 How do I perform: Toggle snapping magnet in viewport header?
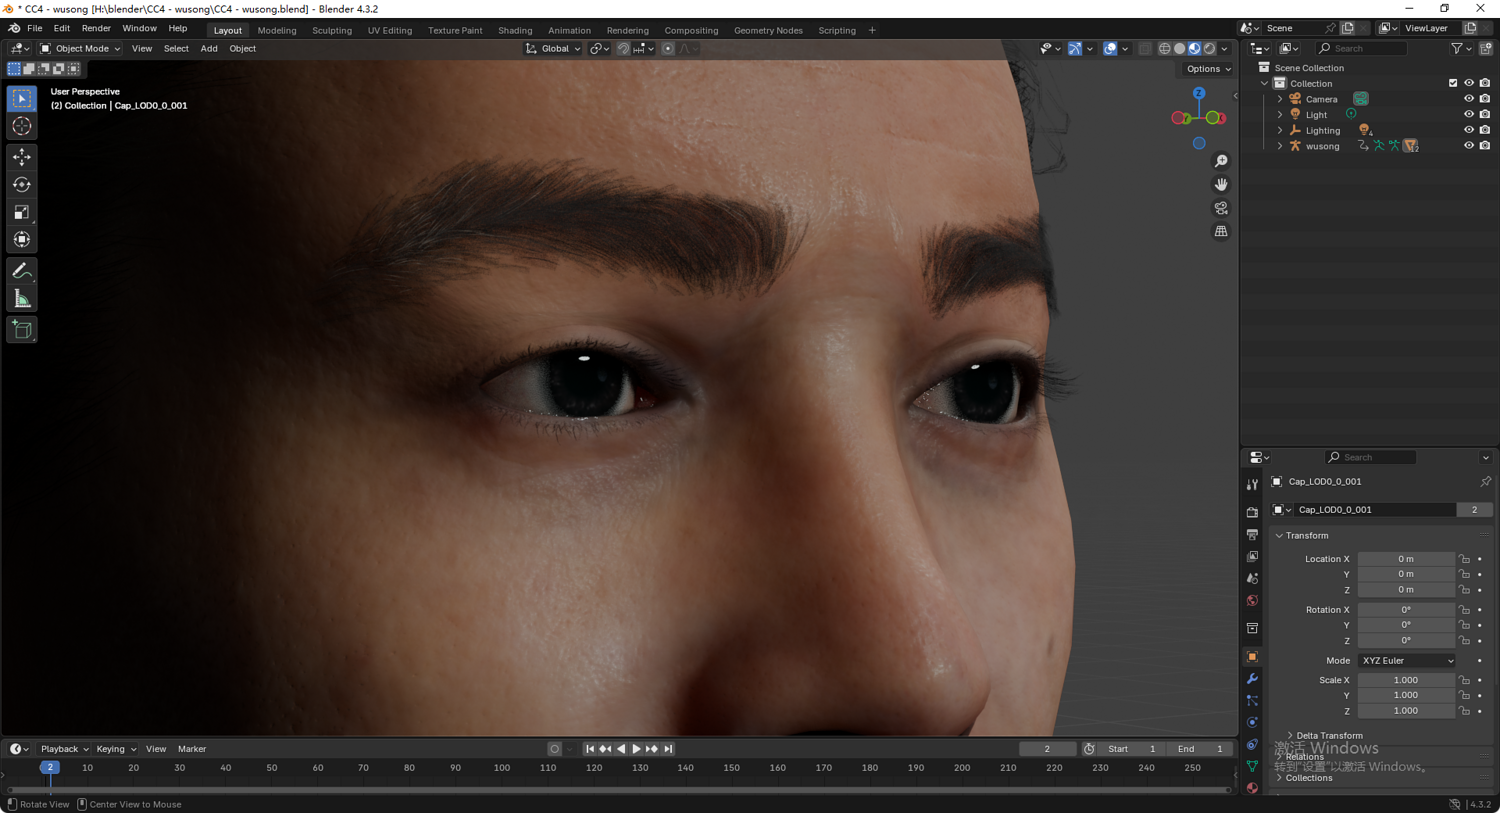623,48
